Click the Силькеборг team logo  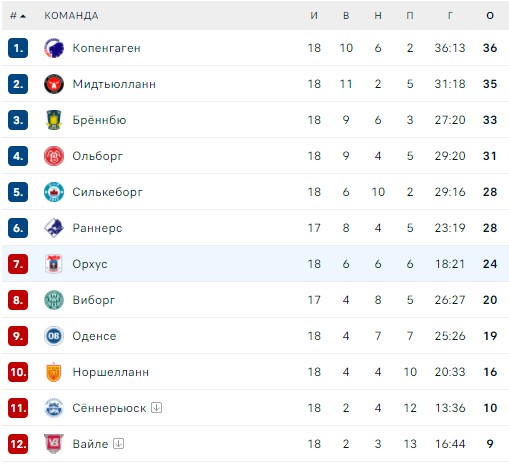tap(54, 192)
